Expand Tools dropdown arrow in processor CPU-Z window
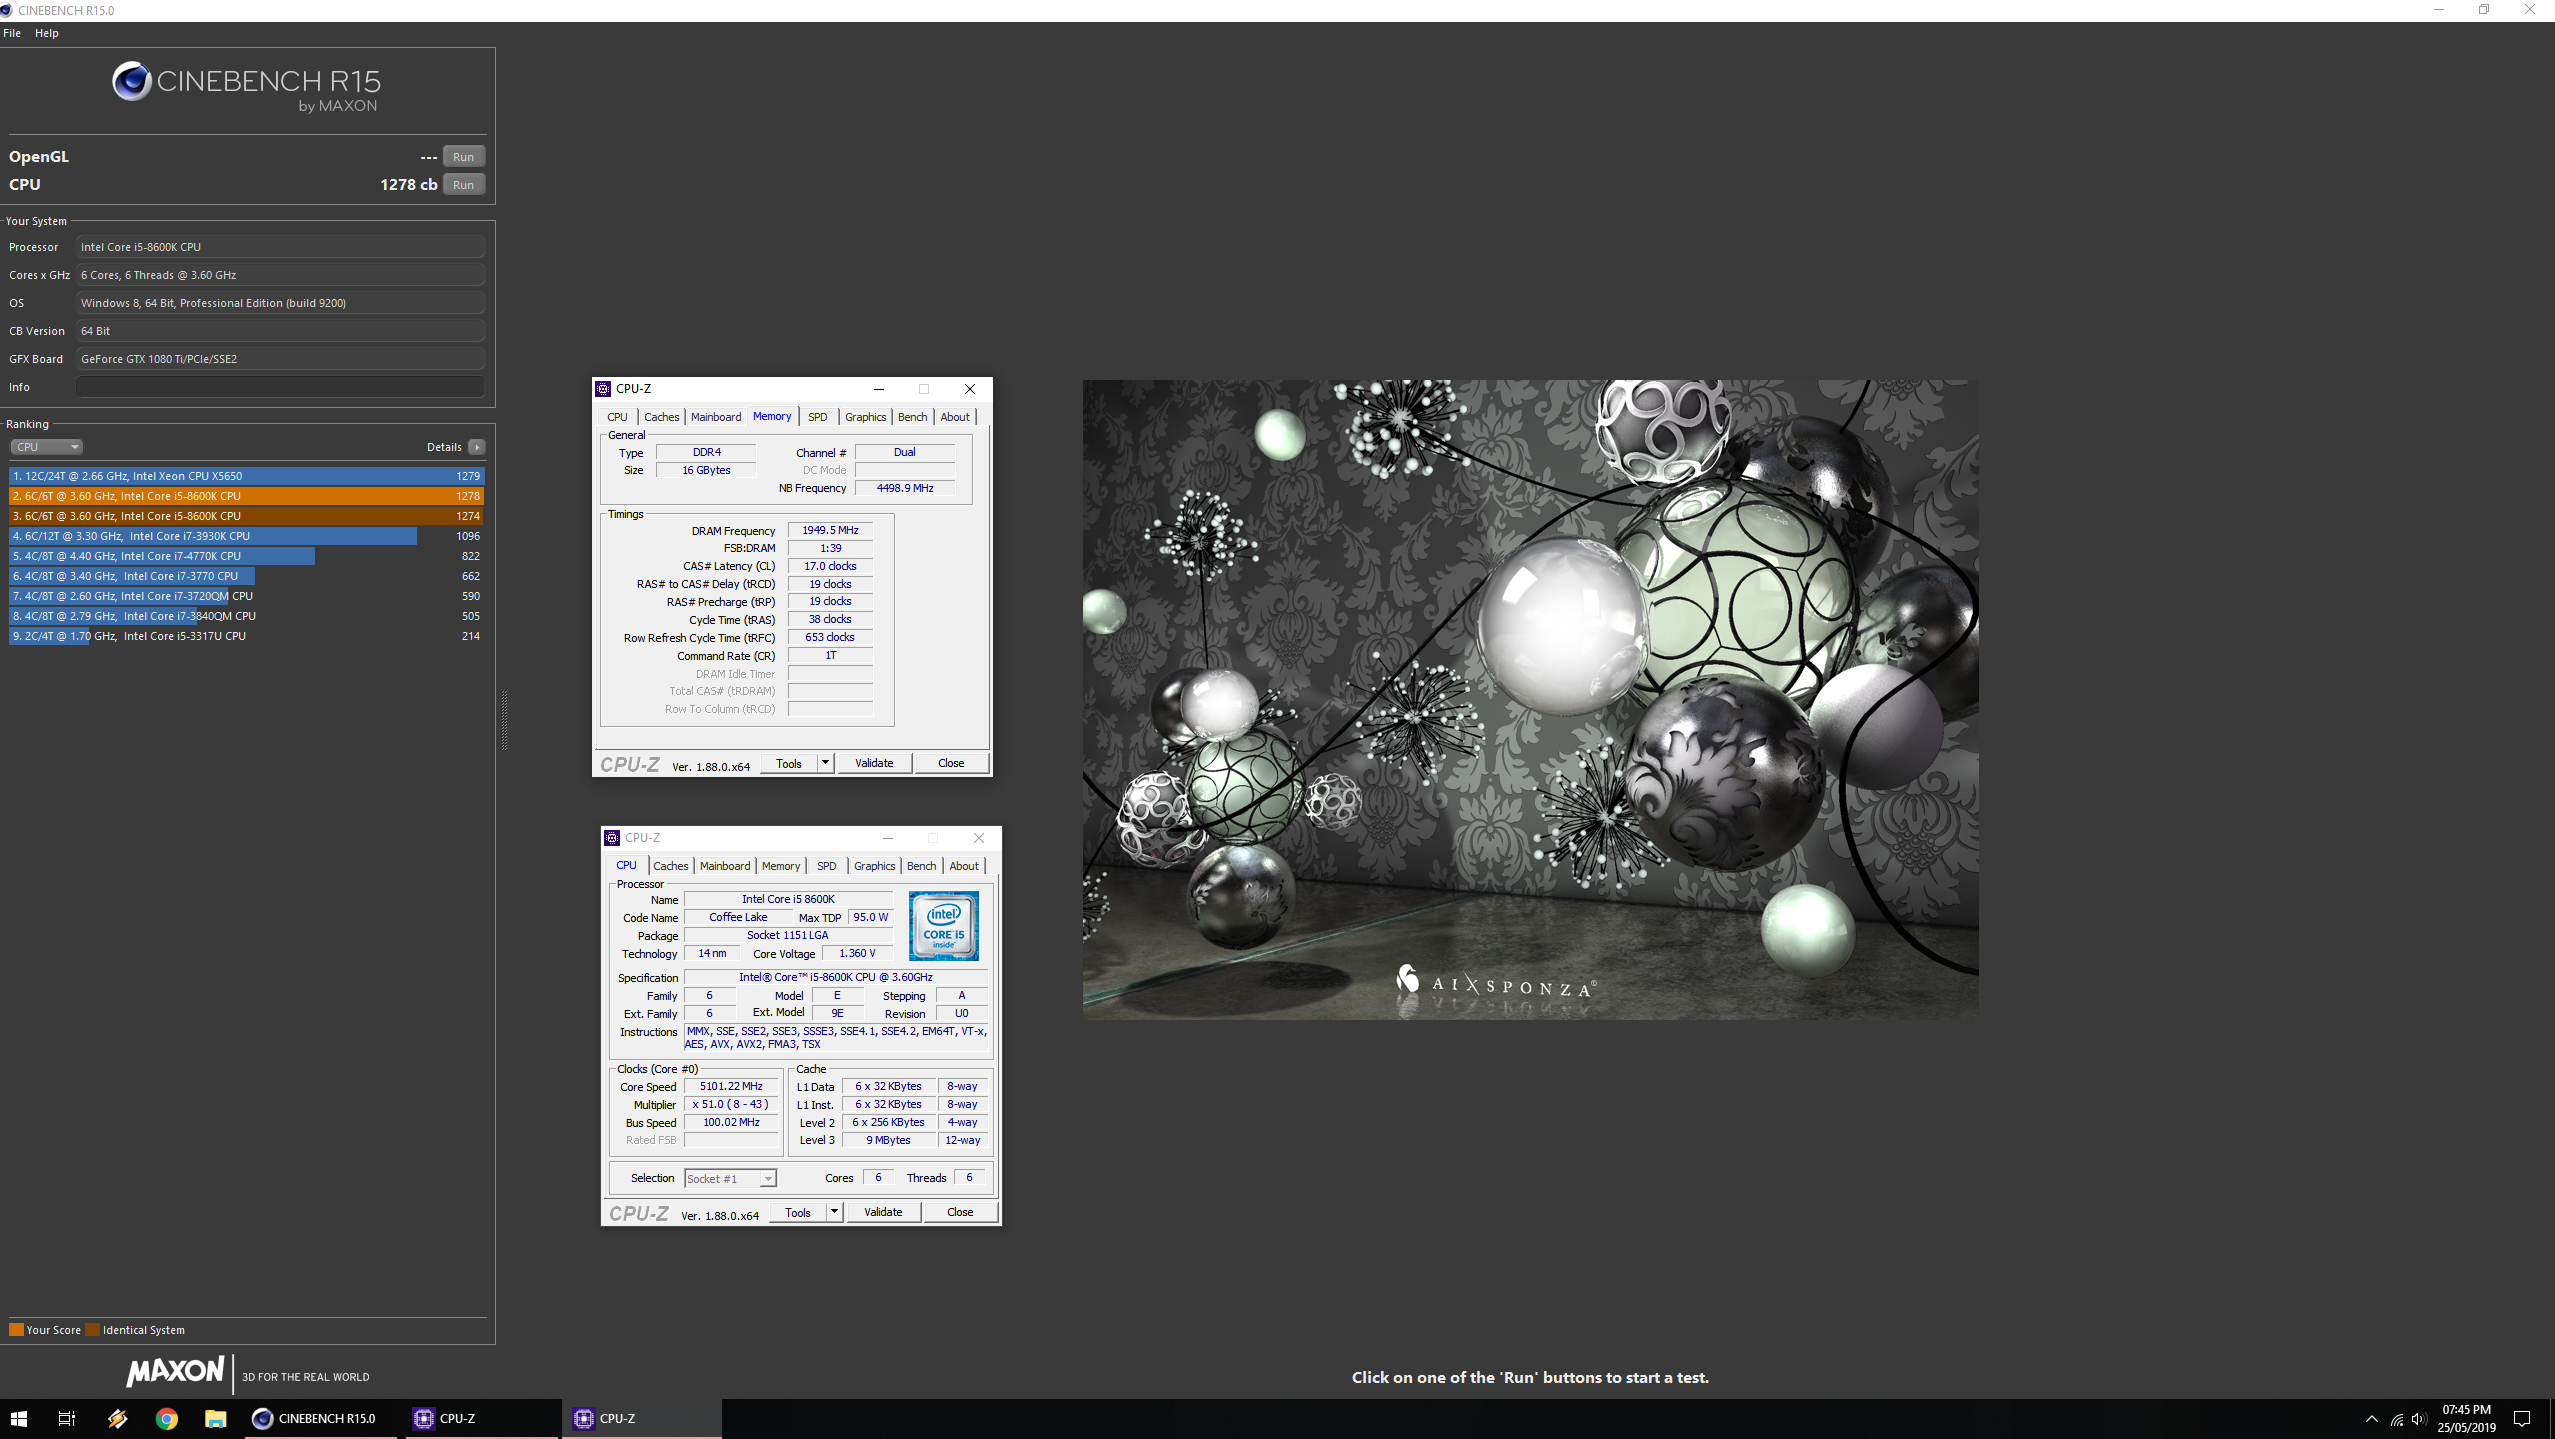 tap(834, 1212)
